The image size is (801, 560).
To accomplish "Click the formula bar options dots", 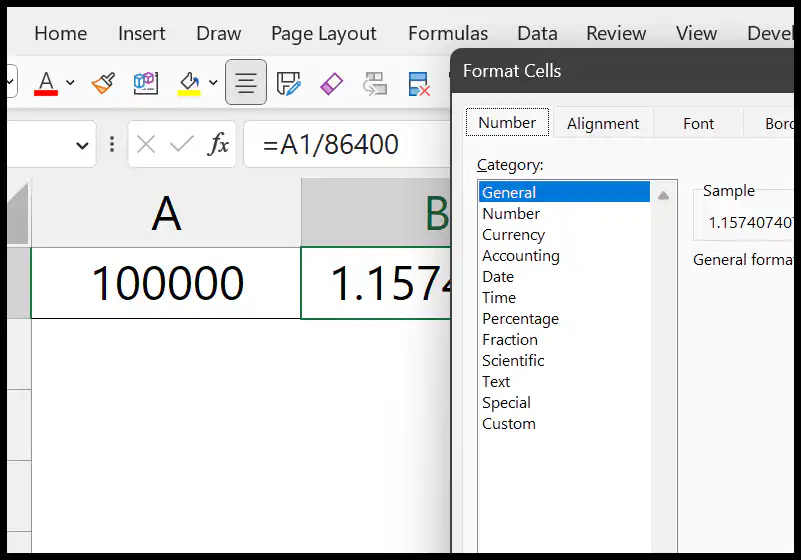I will click(x=112, y=145).
